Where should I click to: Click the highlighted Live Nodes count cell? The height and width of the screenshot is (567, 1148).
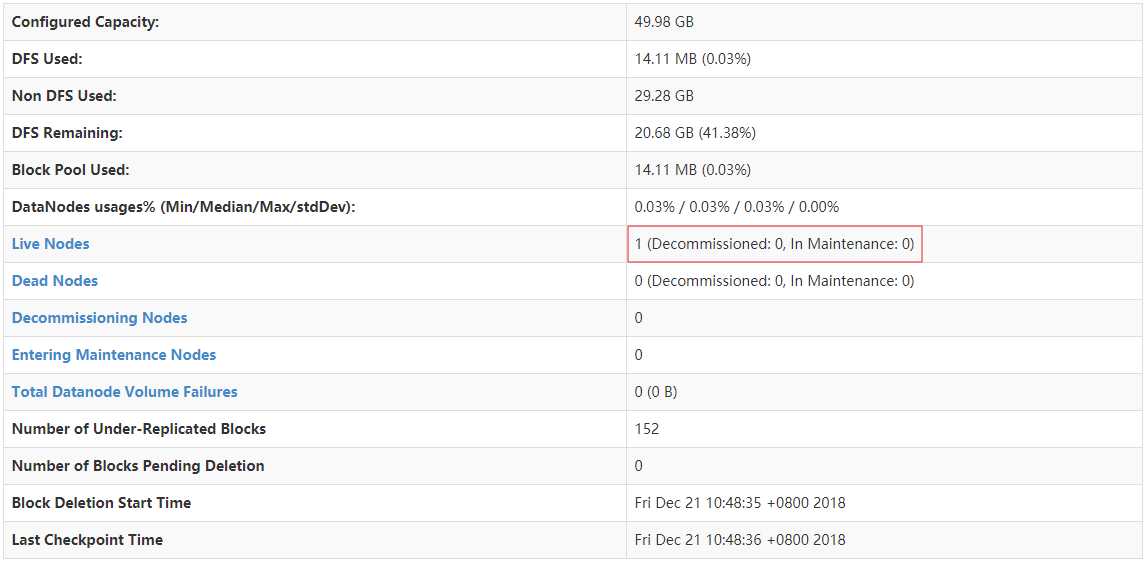[x=774, y=244]
